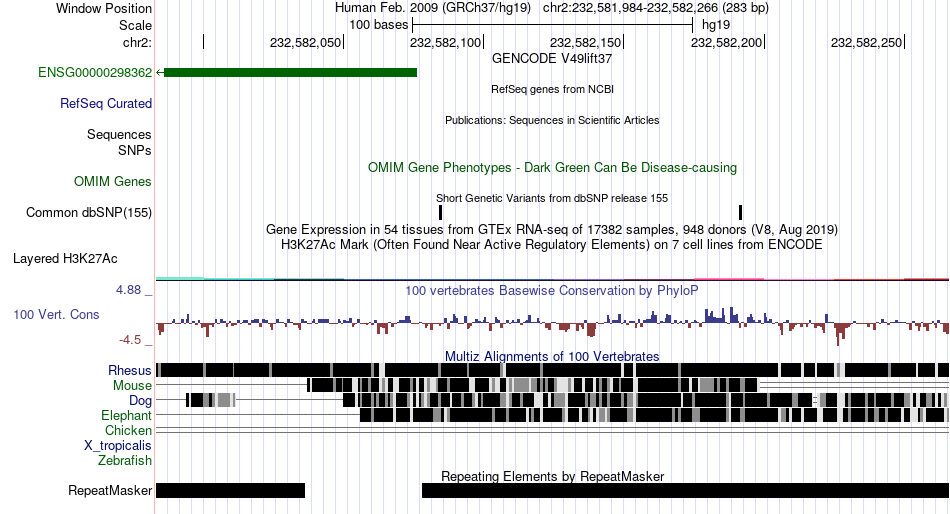The image size is (950, 514).
Task: Click the Elephant alignment block bar
Action: click(x=654, y=415)
